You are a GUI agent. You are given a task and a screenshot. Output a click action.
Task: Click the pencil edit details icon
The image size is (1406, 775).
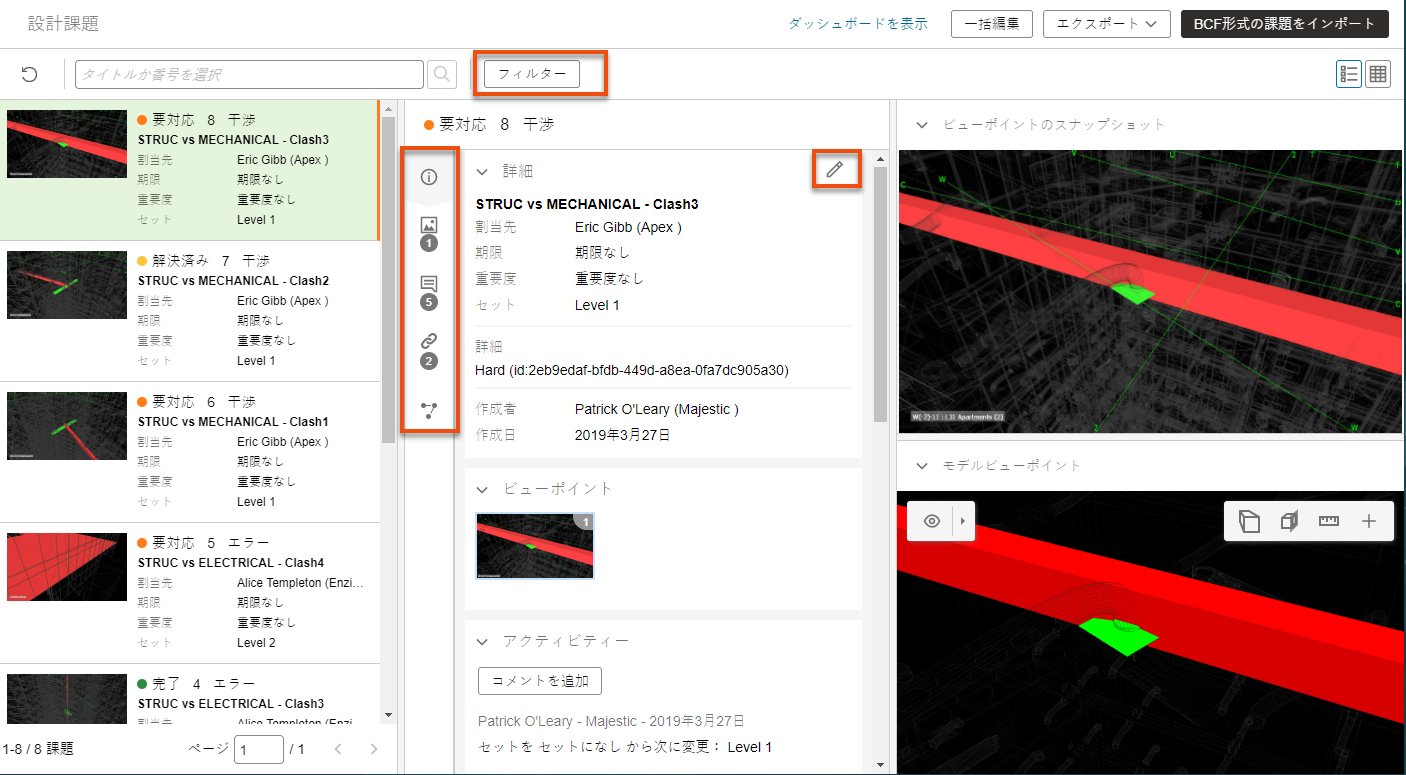835,170
